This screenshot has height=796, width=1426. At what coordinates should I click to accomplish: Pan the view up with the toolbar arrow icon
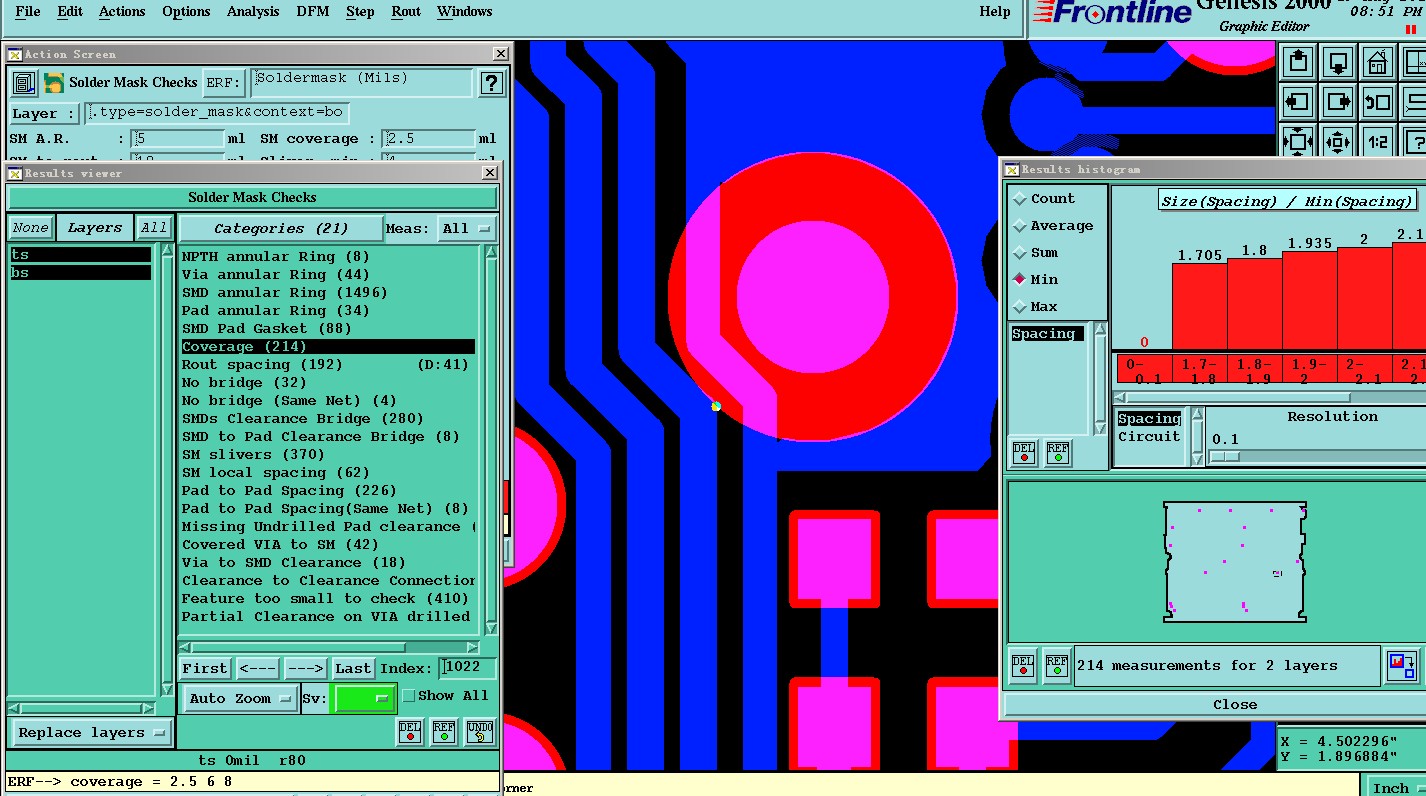(x=1298, y=62)
